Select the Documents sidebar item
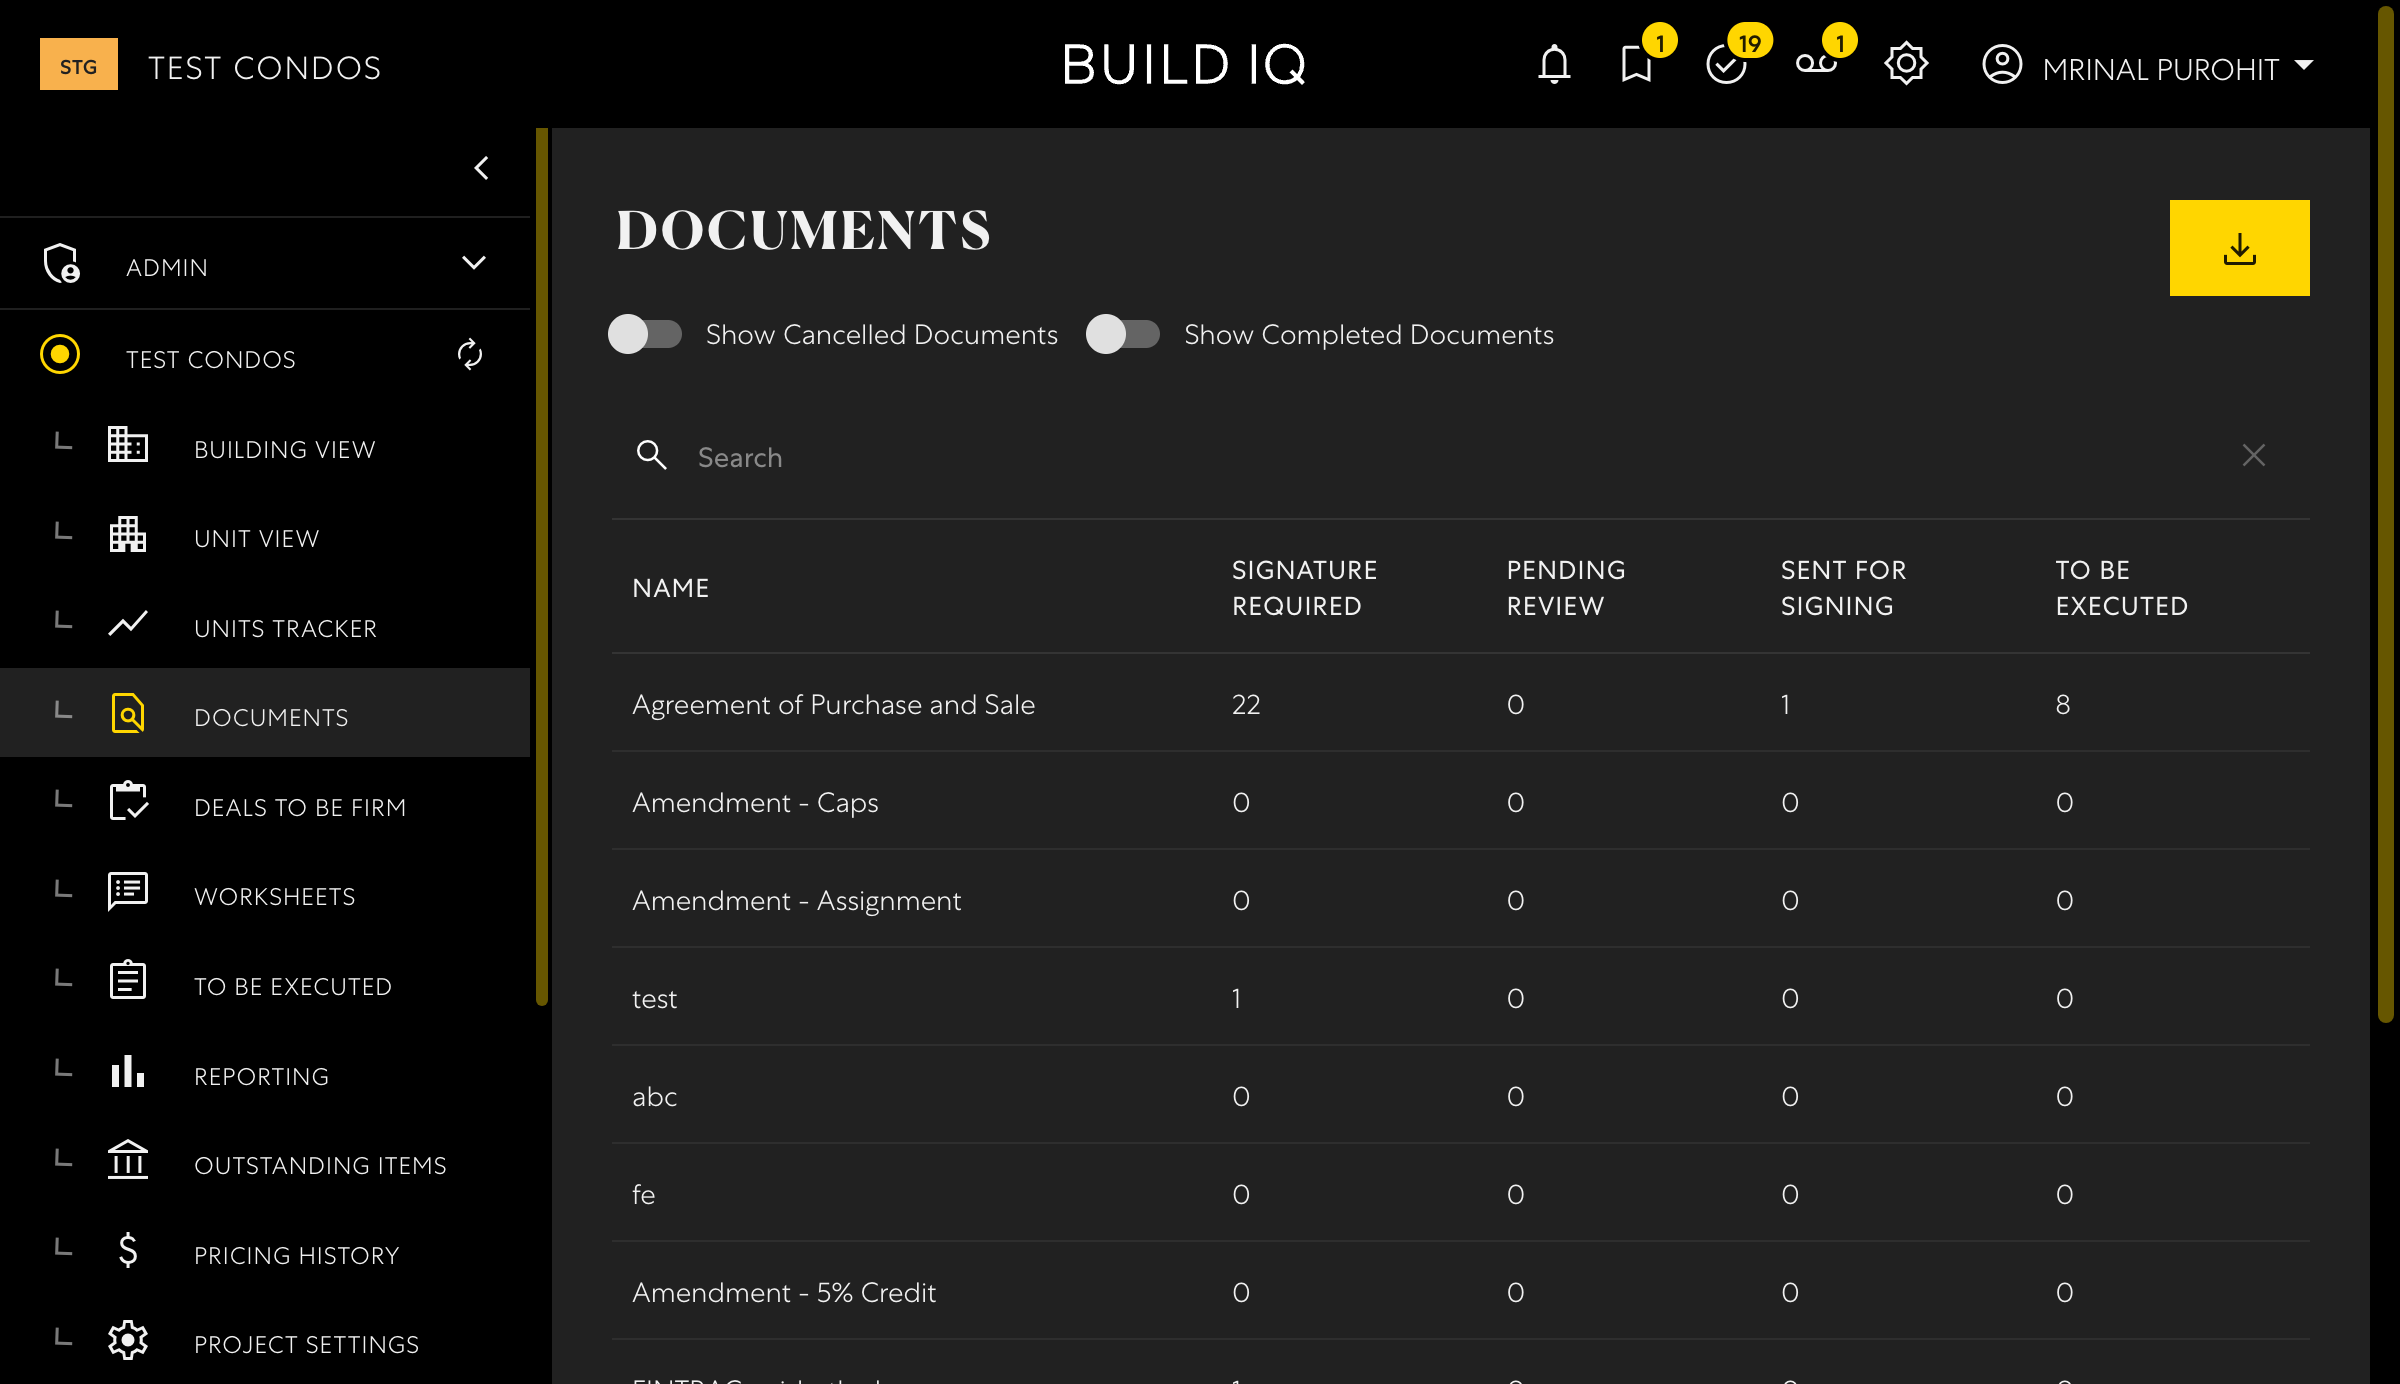This screenshot has width=2400, height=1384. click(265, 713)
